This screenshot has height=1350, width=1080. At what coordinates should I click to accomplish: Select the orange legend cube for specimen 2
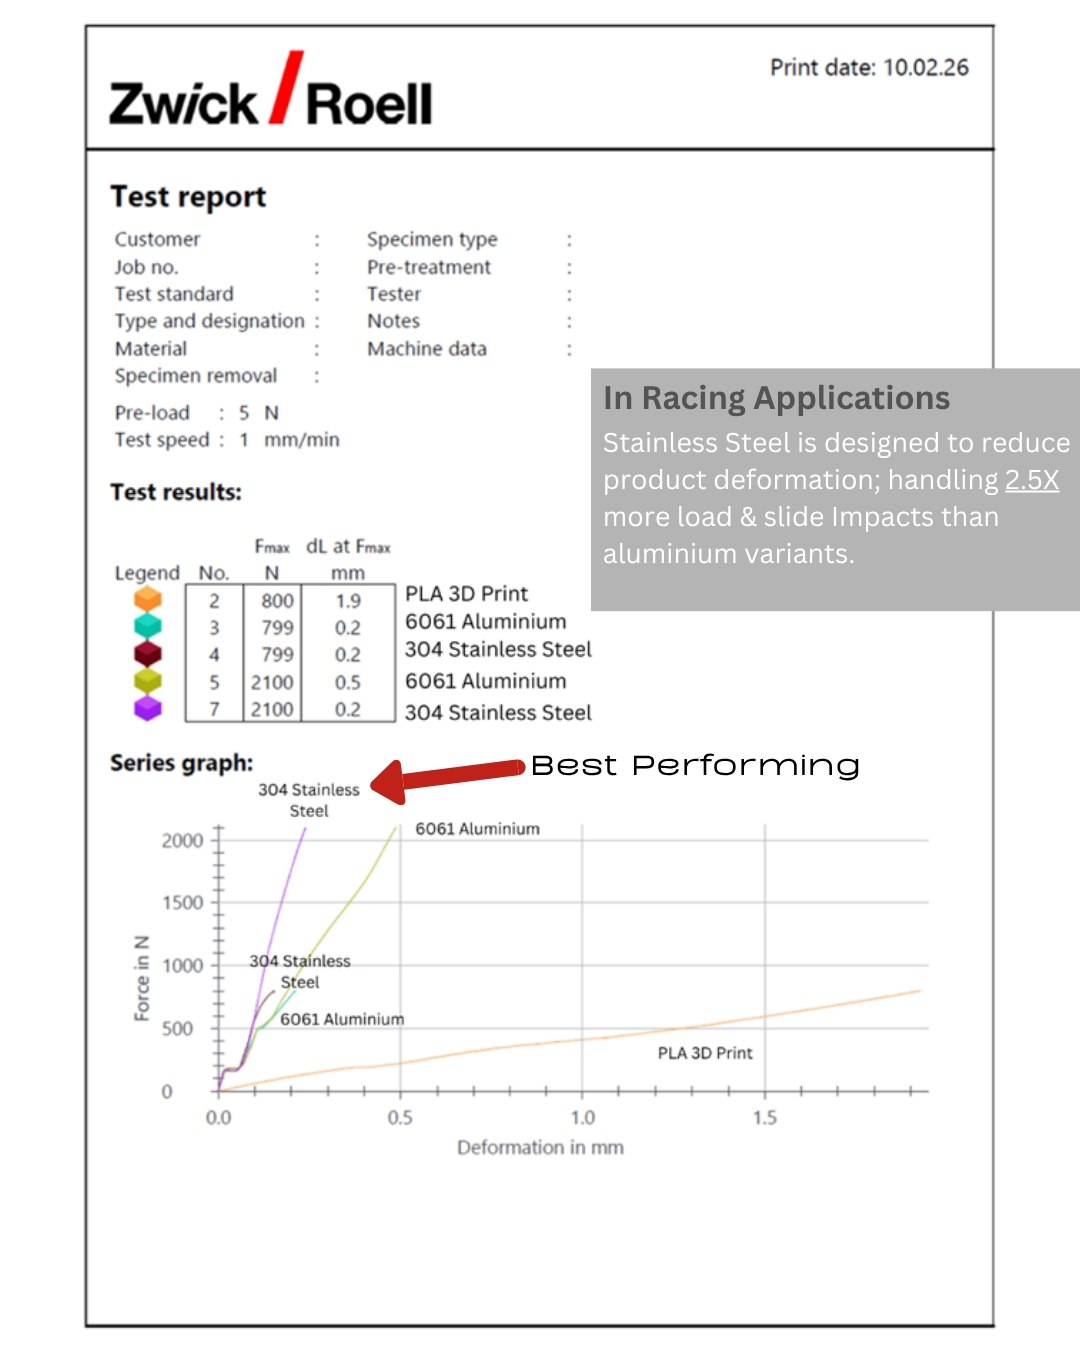148,599
